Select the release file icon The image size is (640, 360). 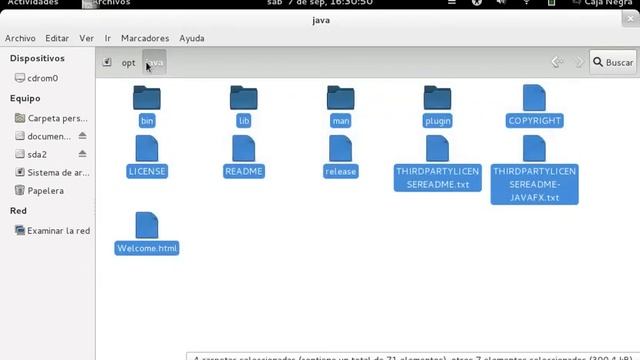pyautogui.click(x=340, y=149)
